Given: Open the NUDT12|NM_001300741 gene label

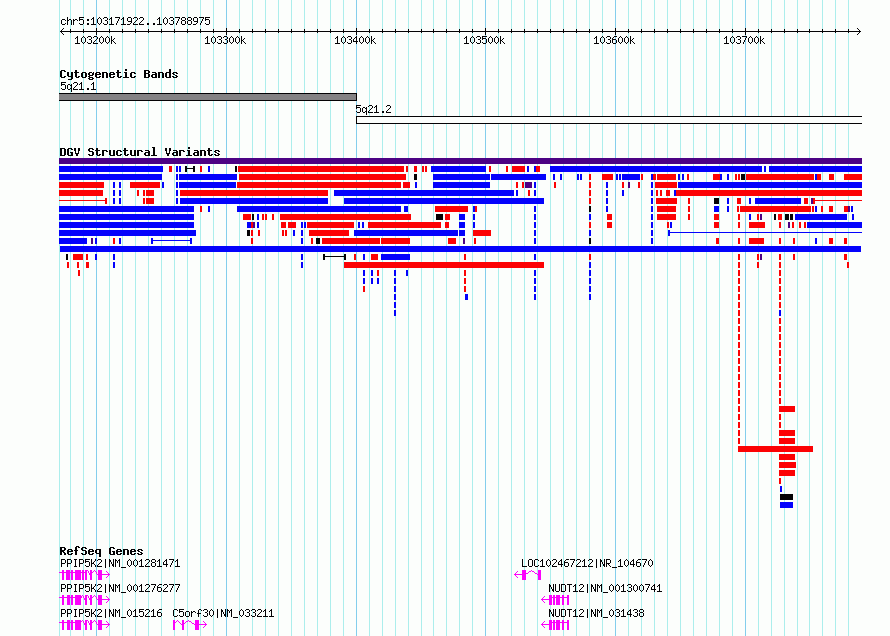Looking at the screenshot, I should point(605,588).
